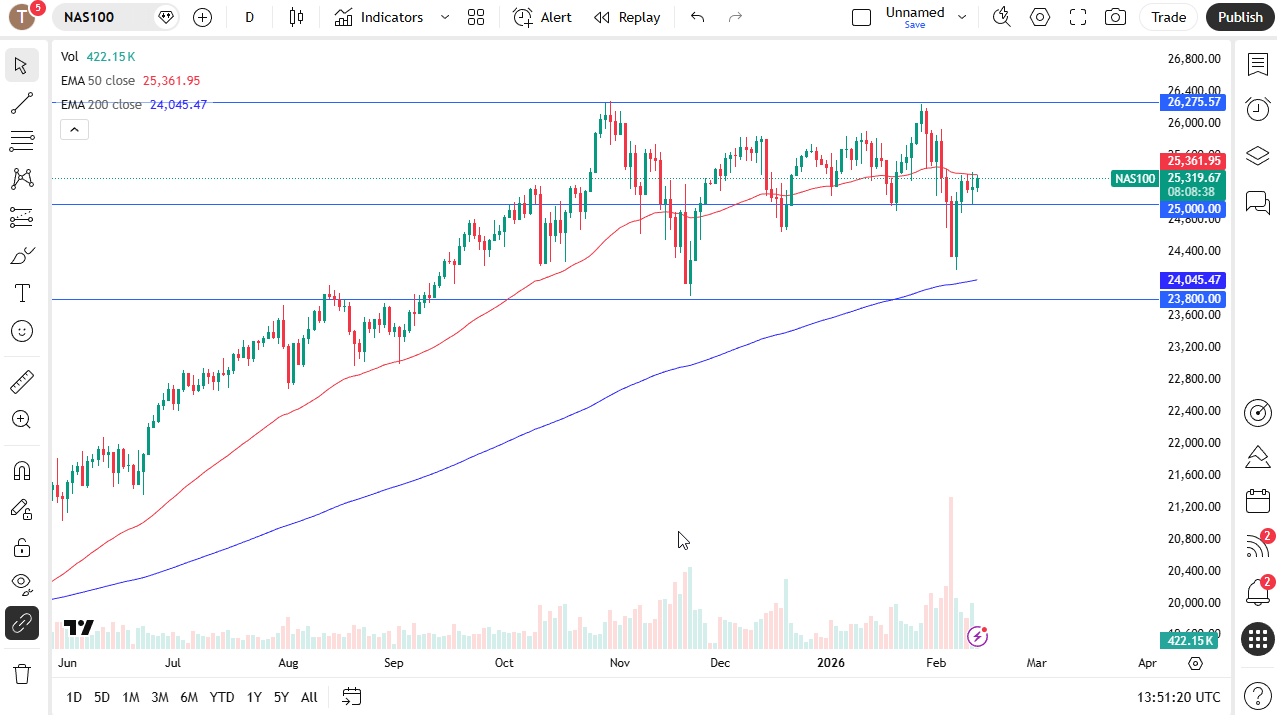Enter fullscreen mode
The height and width of the screenshot is (715, 1277).
pos(1078,17)
